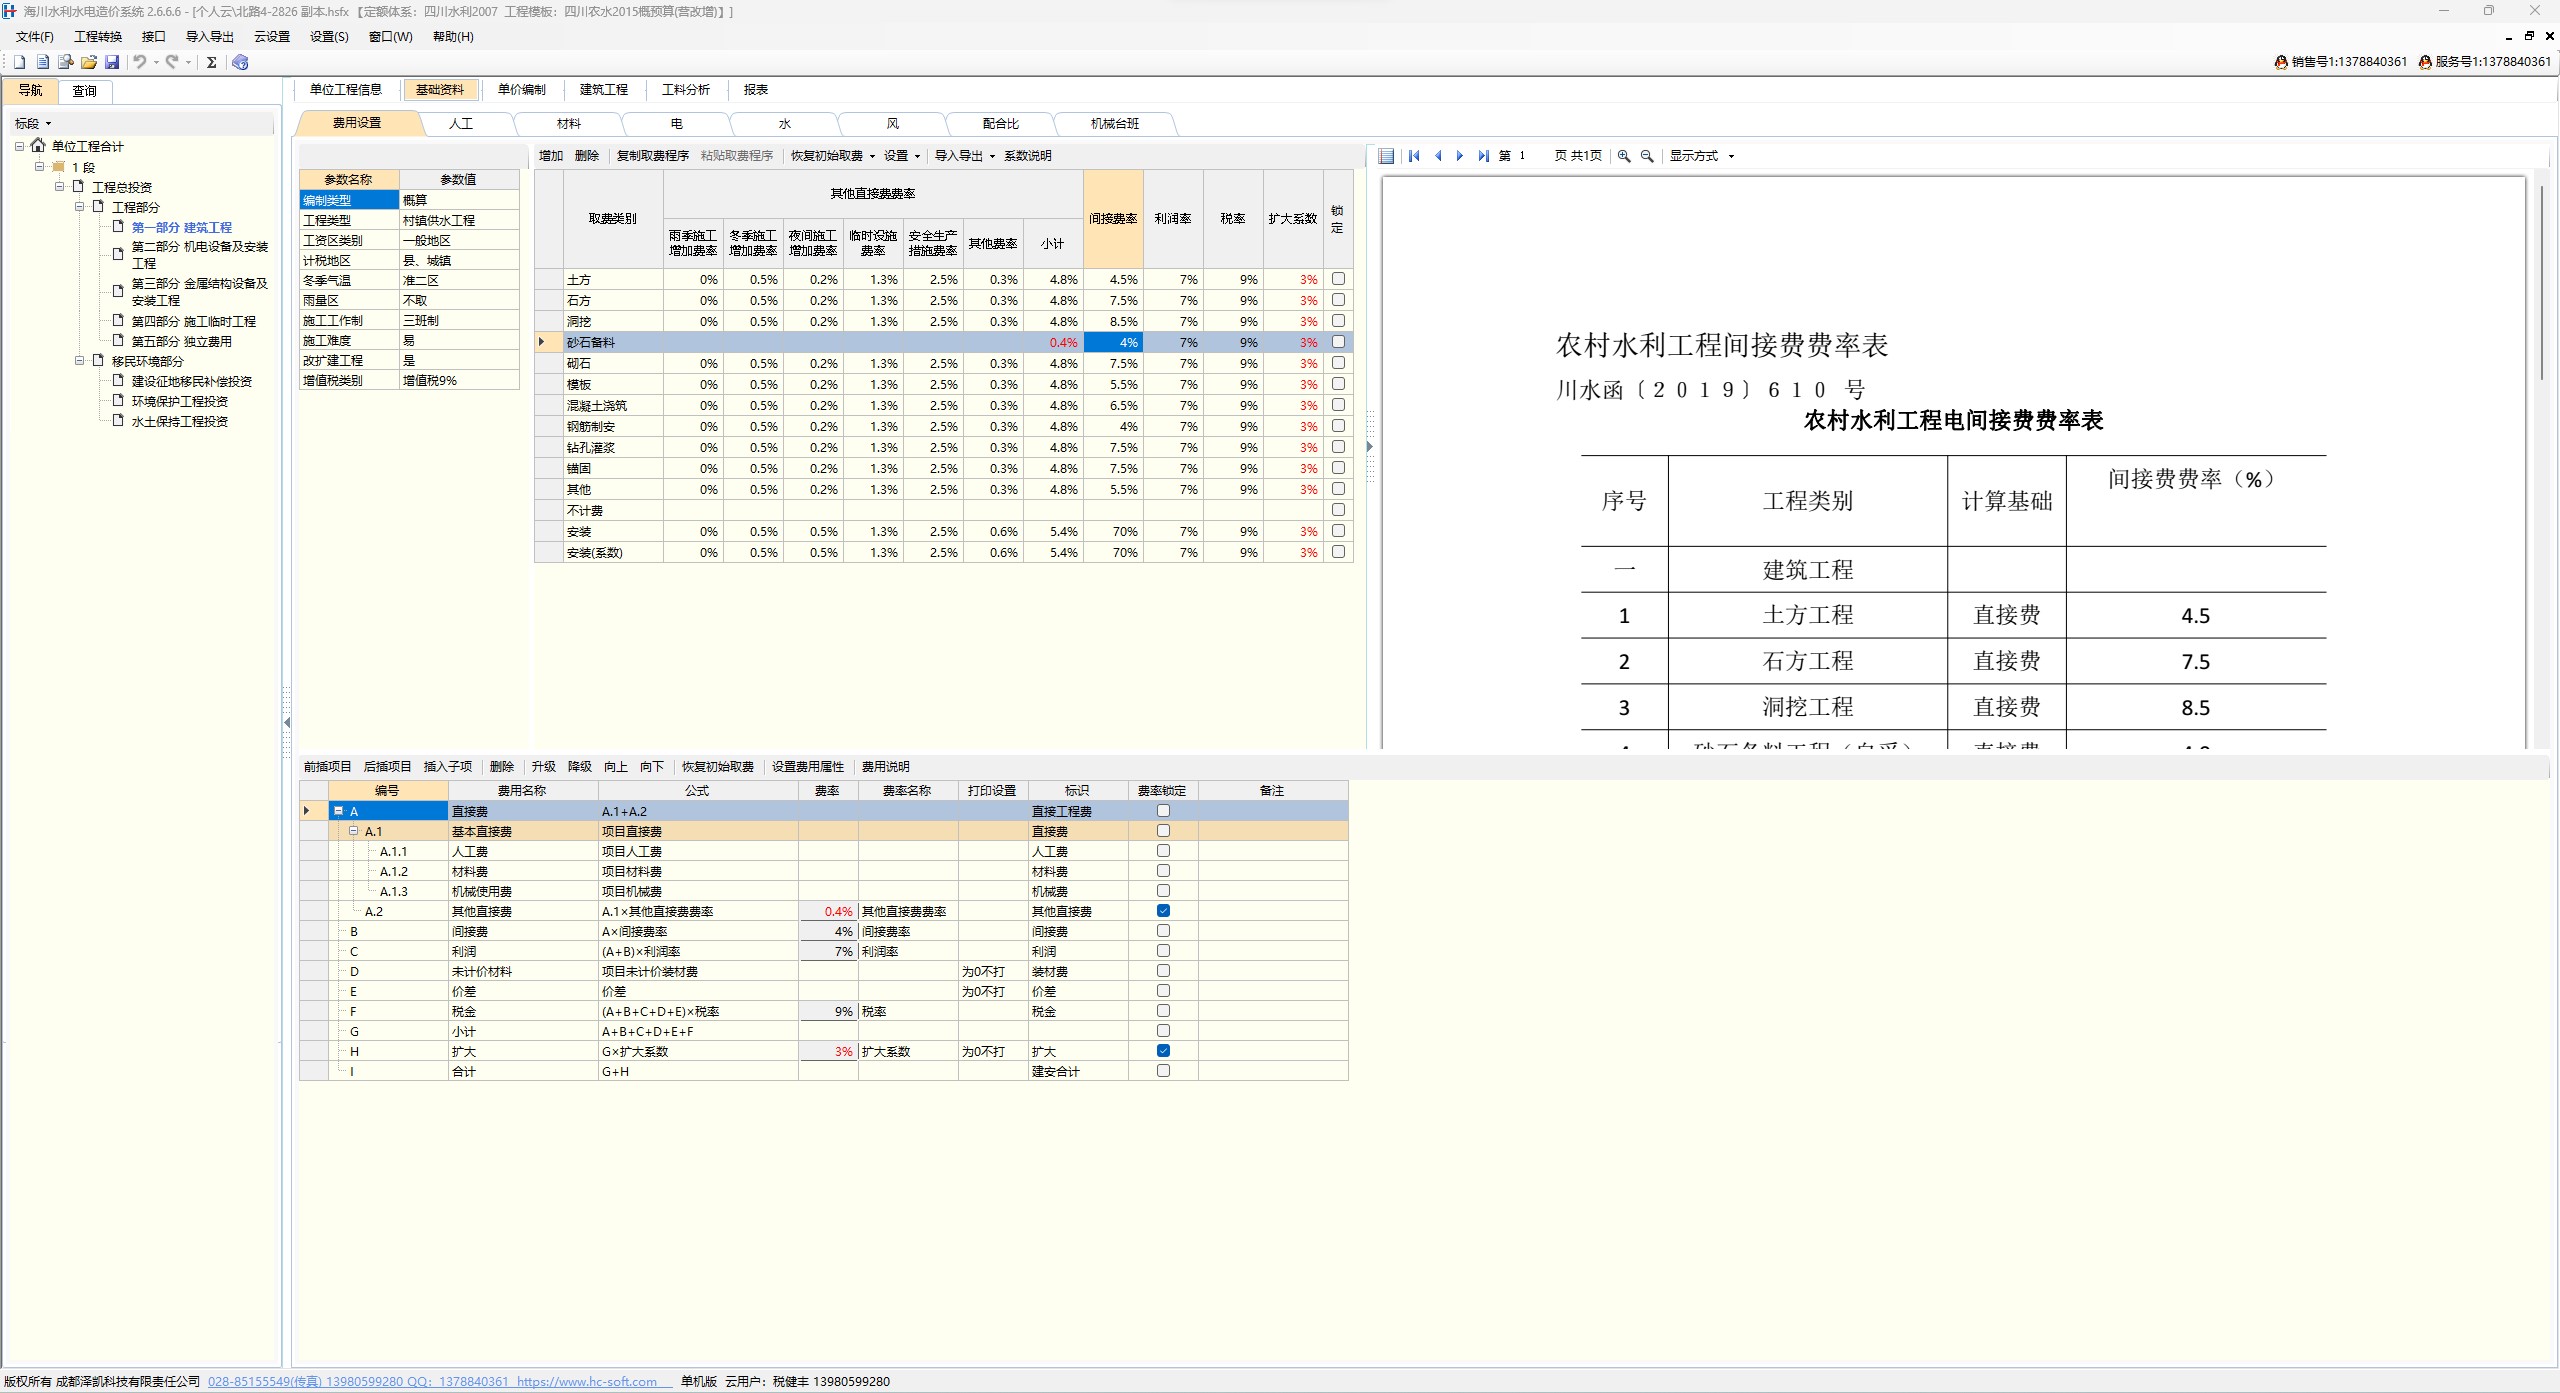2560x1393 pixels.
Task: Click the Sigma summation calculate icon
Action: coord(212,62)
